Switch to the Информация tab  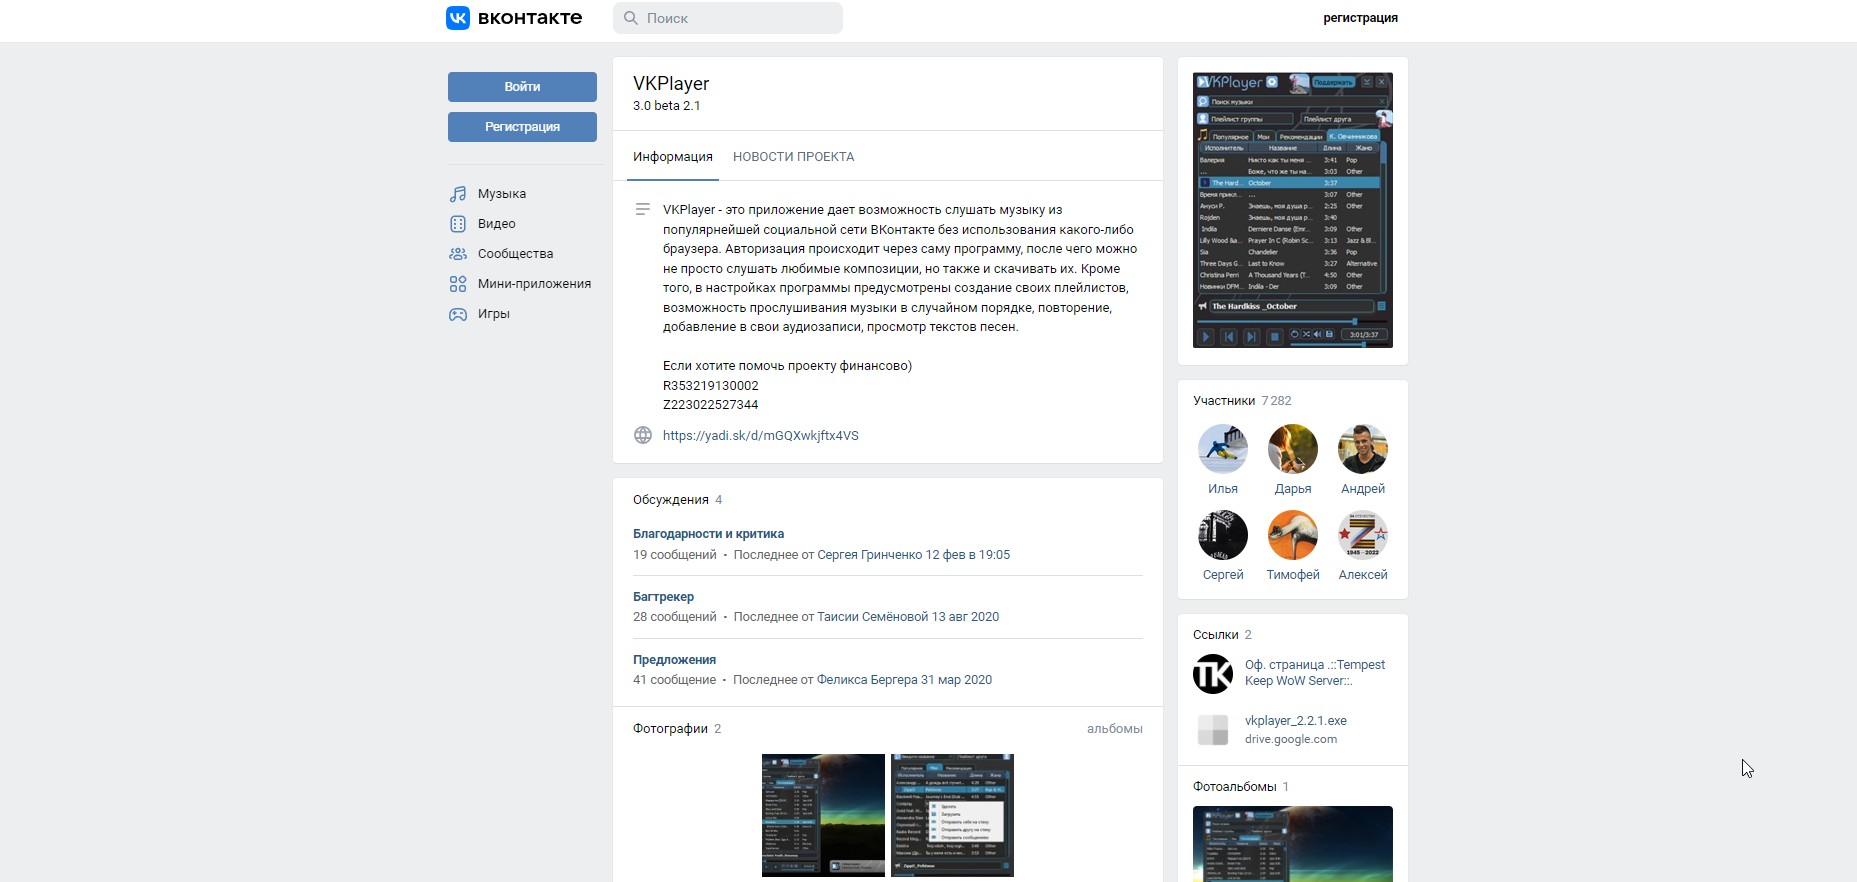click(x=673, y=157)
